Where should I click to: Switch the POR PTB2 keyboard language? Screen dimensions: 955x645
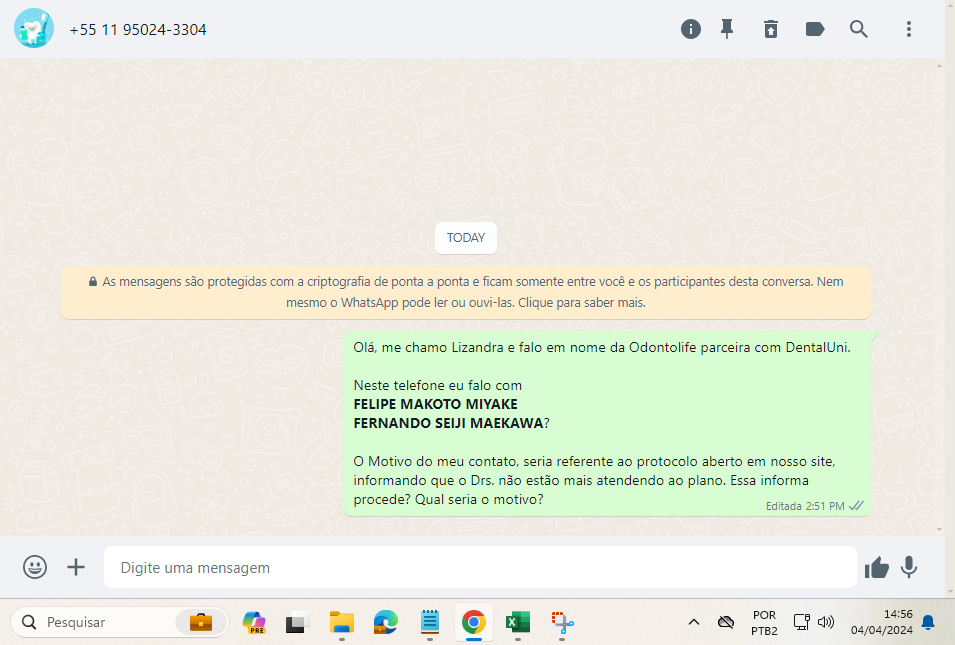coord(764,622)
